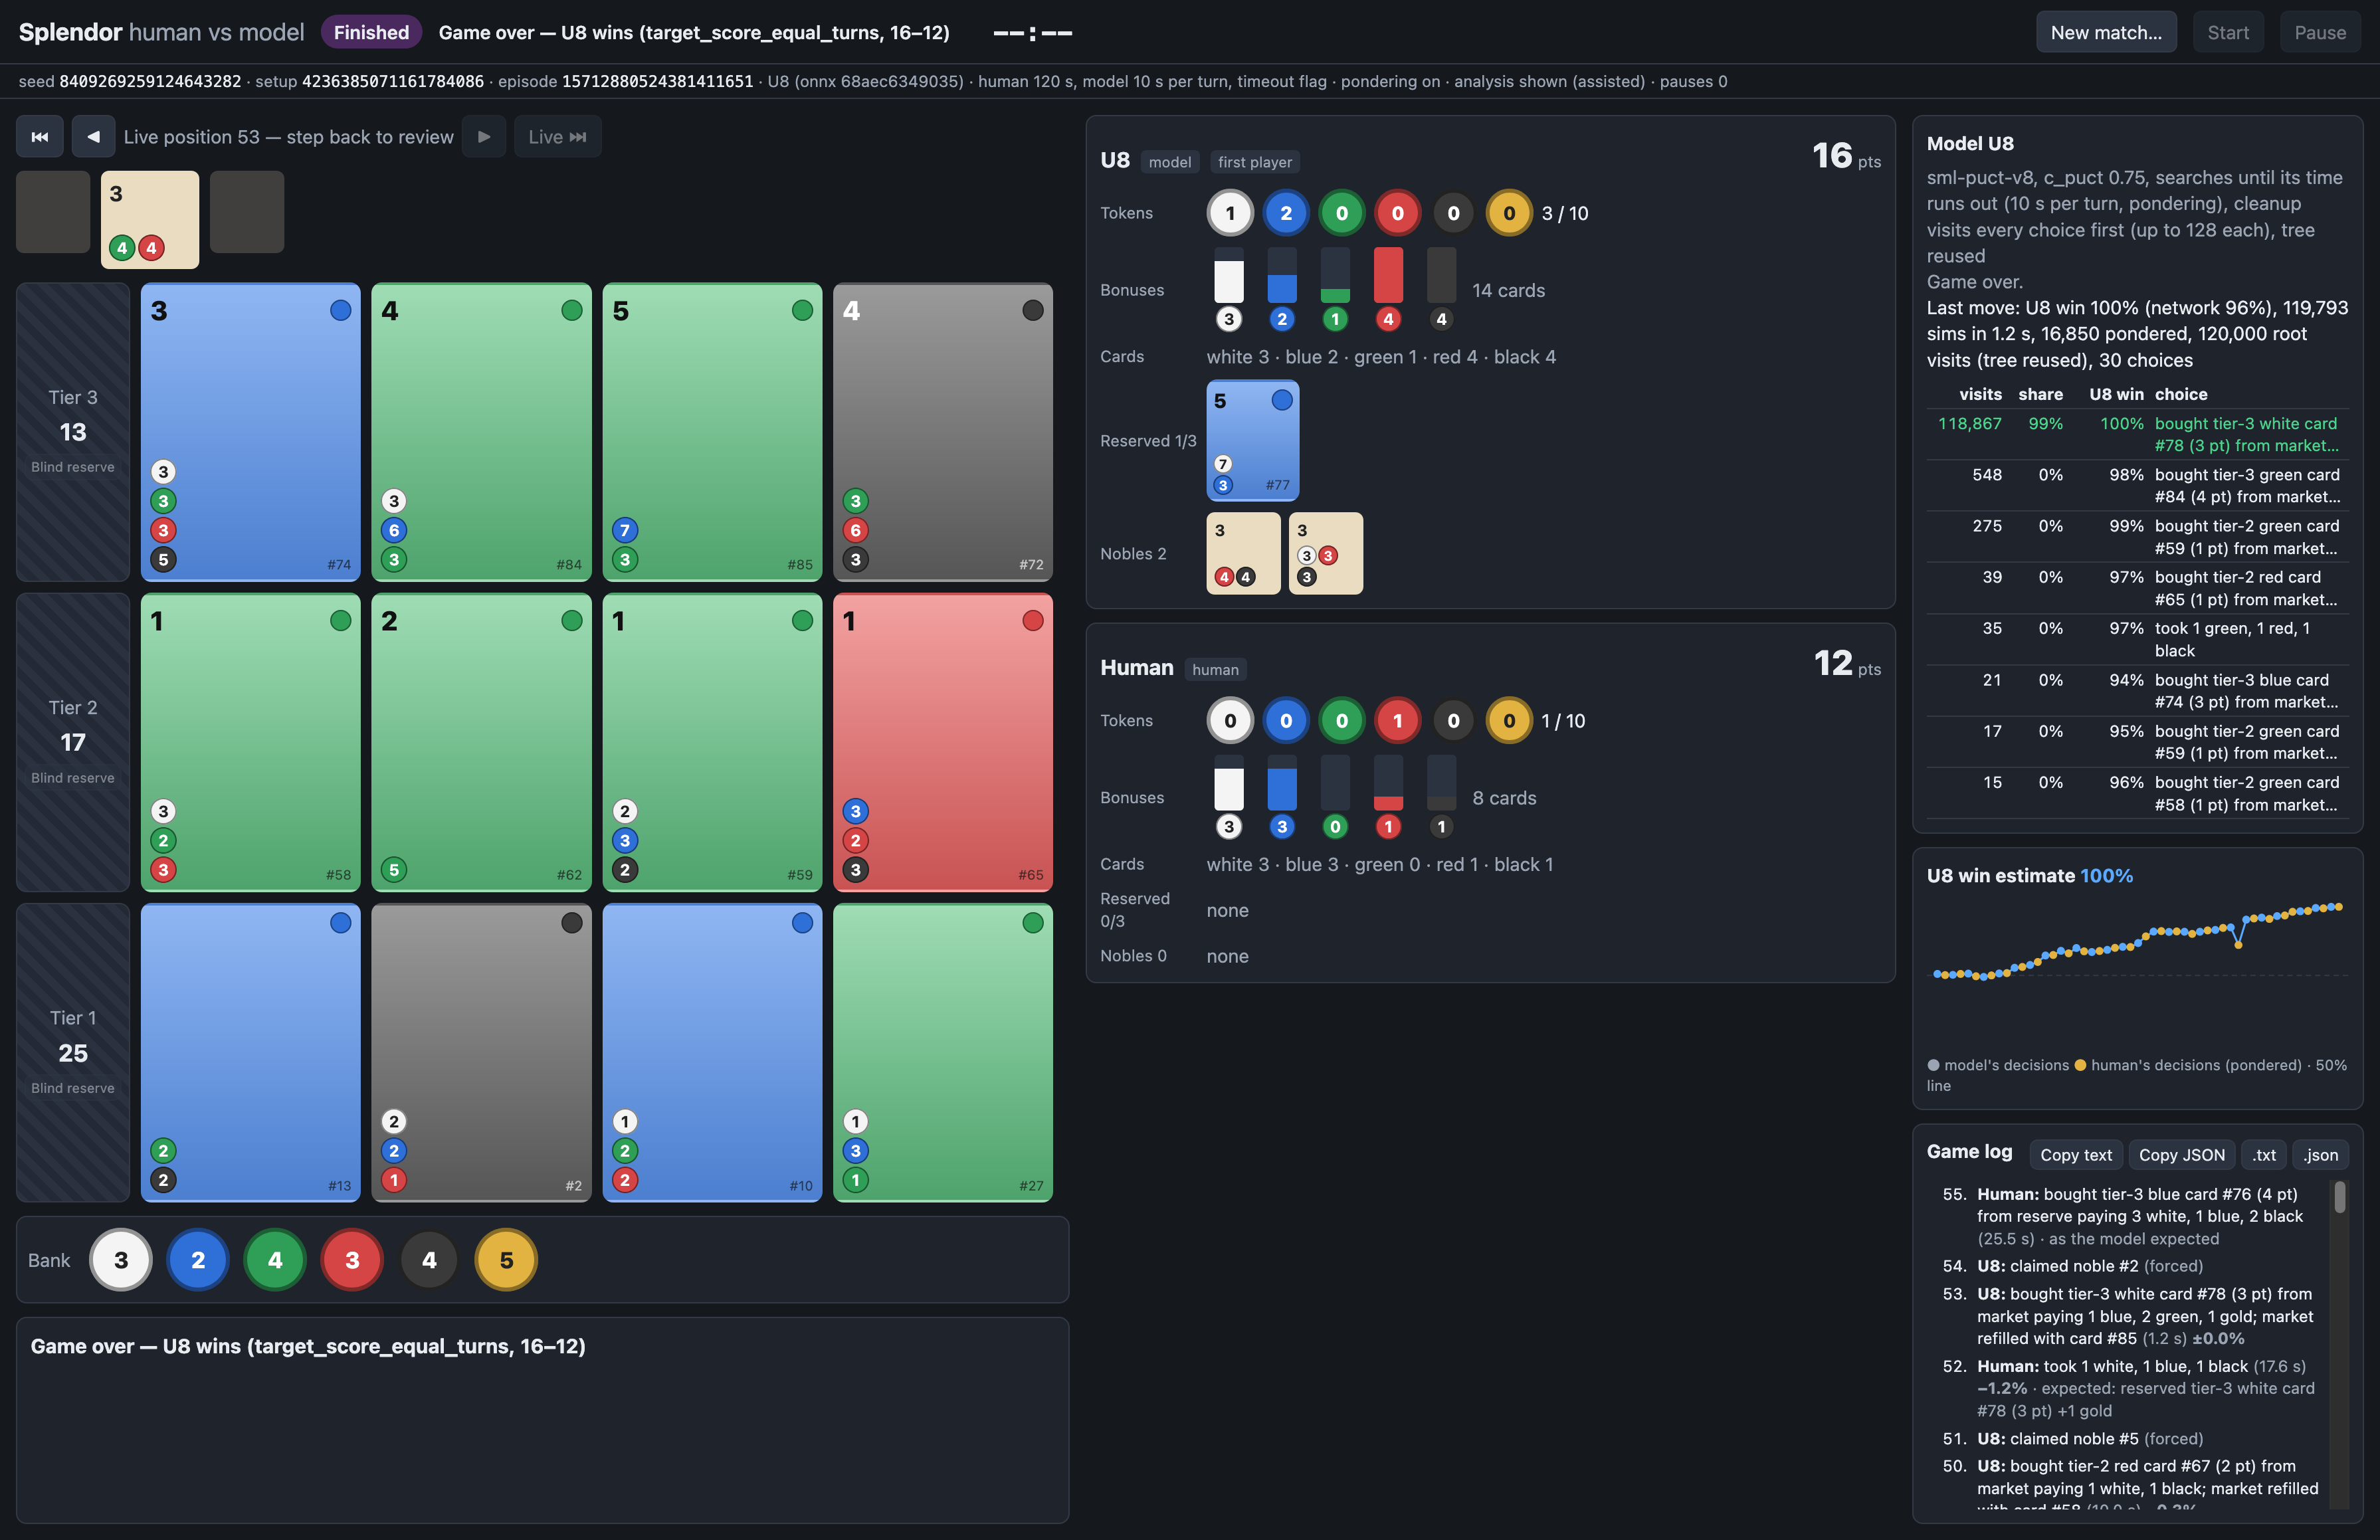Click the Tier 1 blind reserve deck
Image resolution: width=2380 pixels, height=1540 pixels.
point(73,1052)
